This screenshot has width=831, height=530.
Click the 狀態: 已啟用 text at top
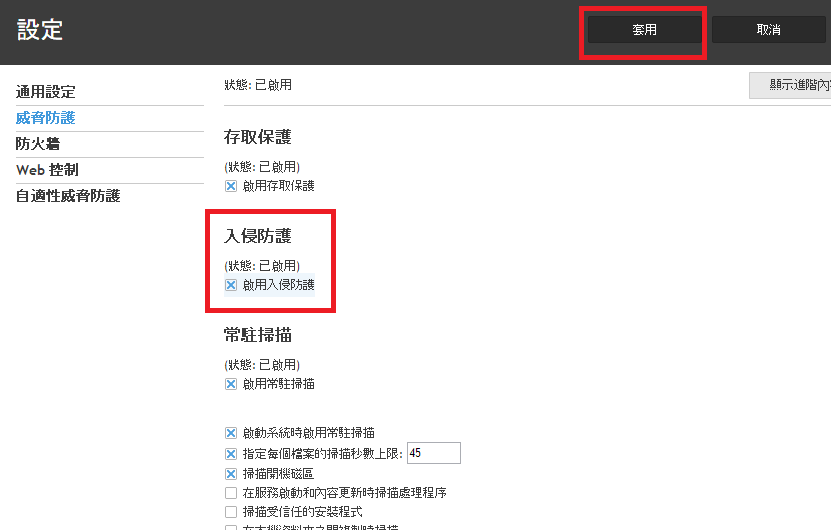[x=258, y=85]
